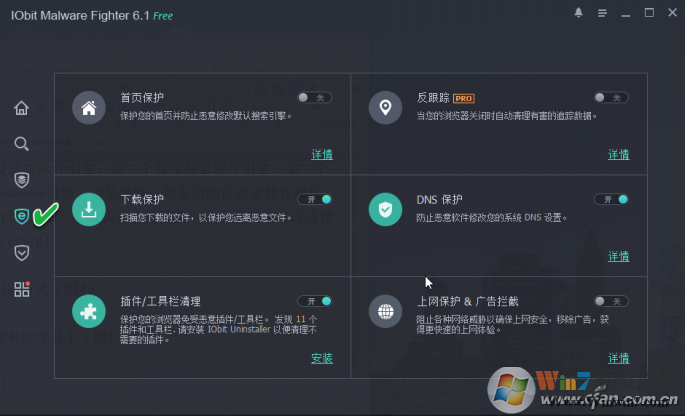Select the Browser Protect sidebar icon
685x416 pixels.
click(21, 216)
